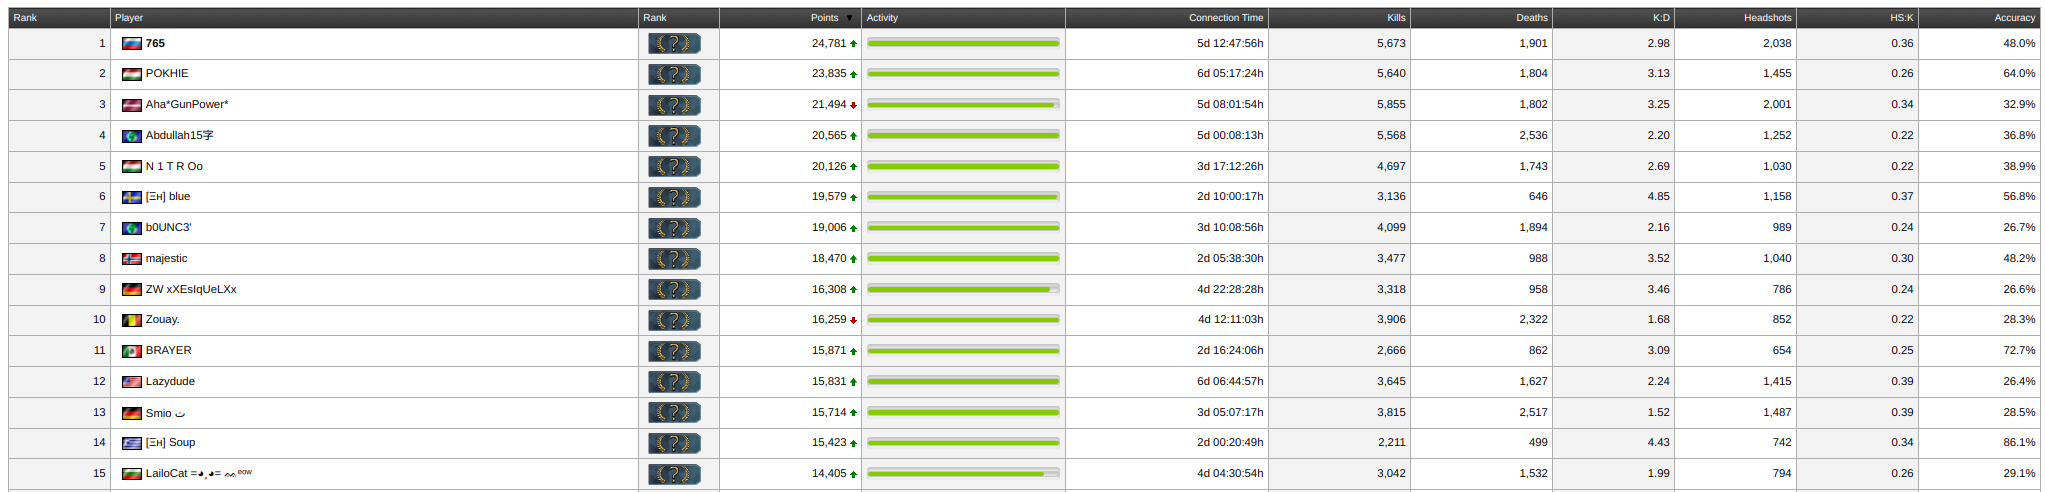Click the rank badge icon for b0UNC3'

tap(674, 228)
